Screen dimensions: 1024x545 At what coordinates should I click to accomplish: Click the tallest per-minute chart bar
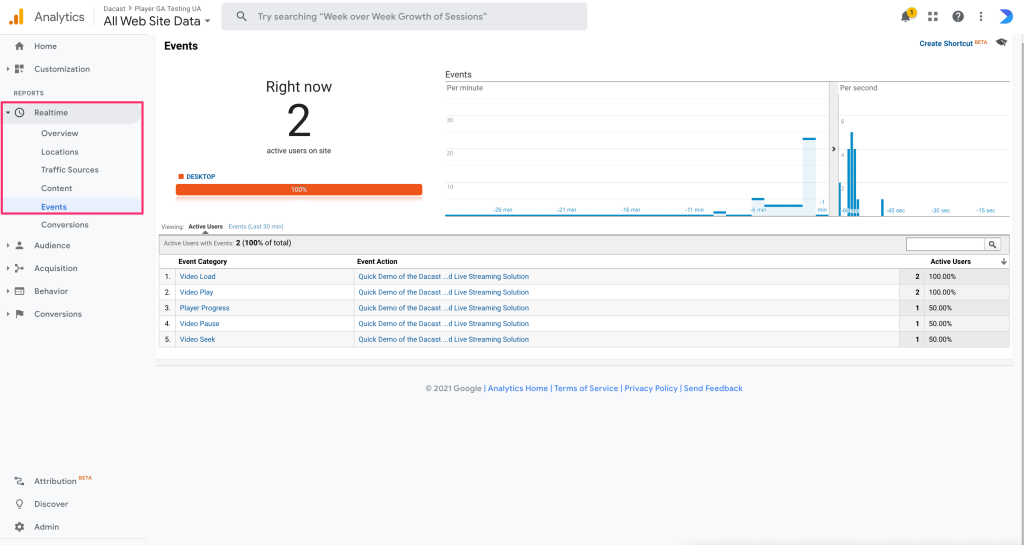pos(809,176)
